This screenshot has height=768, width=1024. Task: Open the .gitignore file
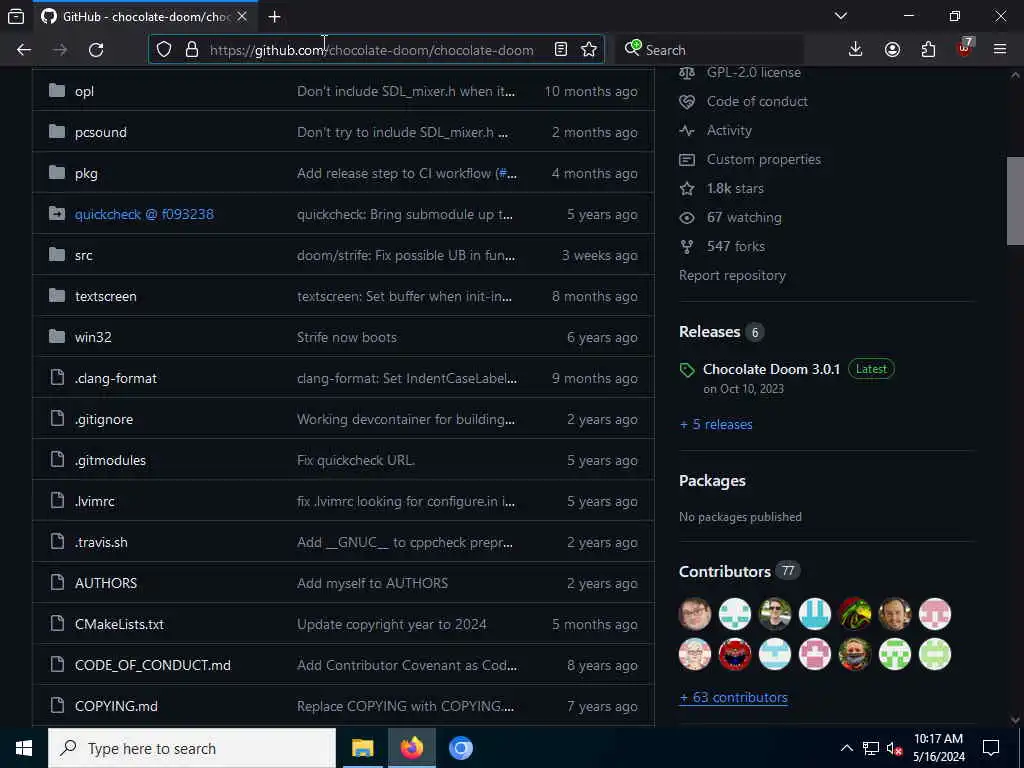tap(104, 419)
